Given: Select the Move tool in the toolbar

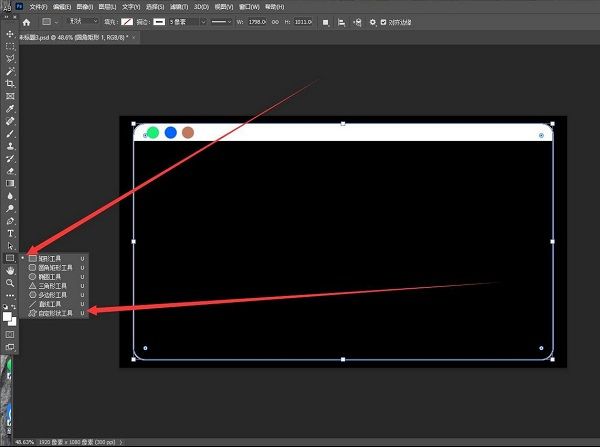Looking at the screenshot, I should (10, 34).
